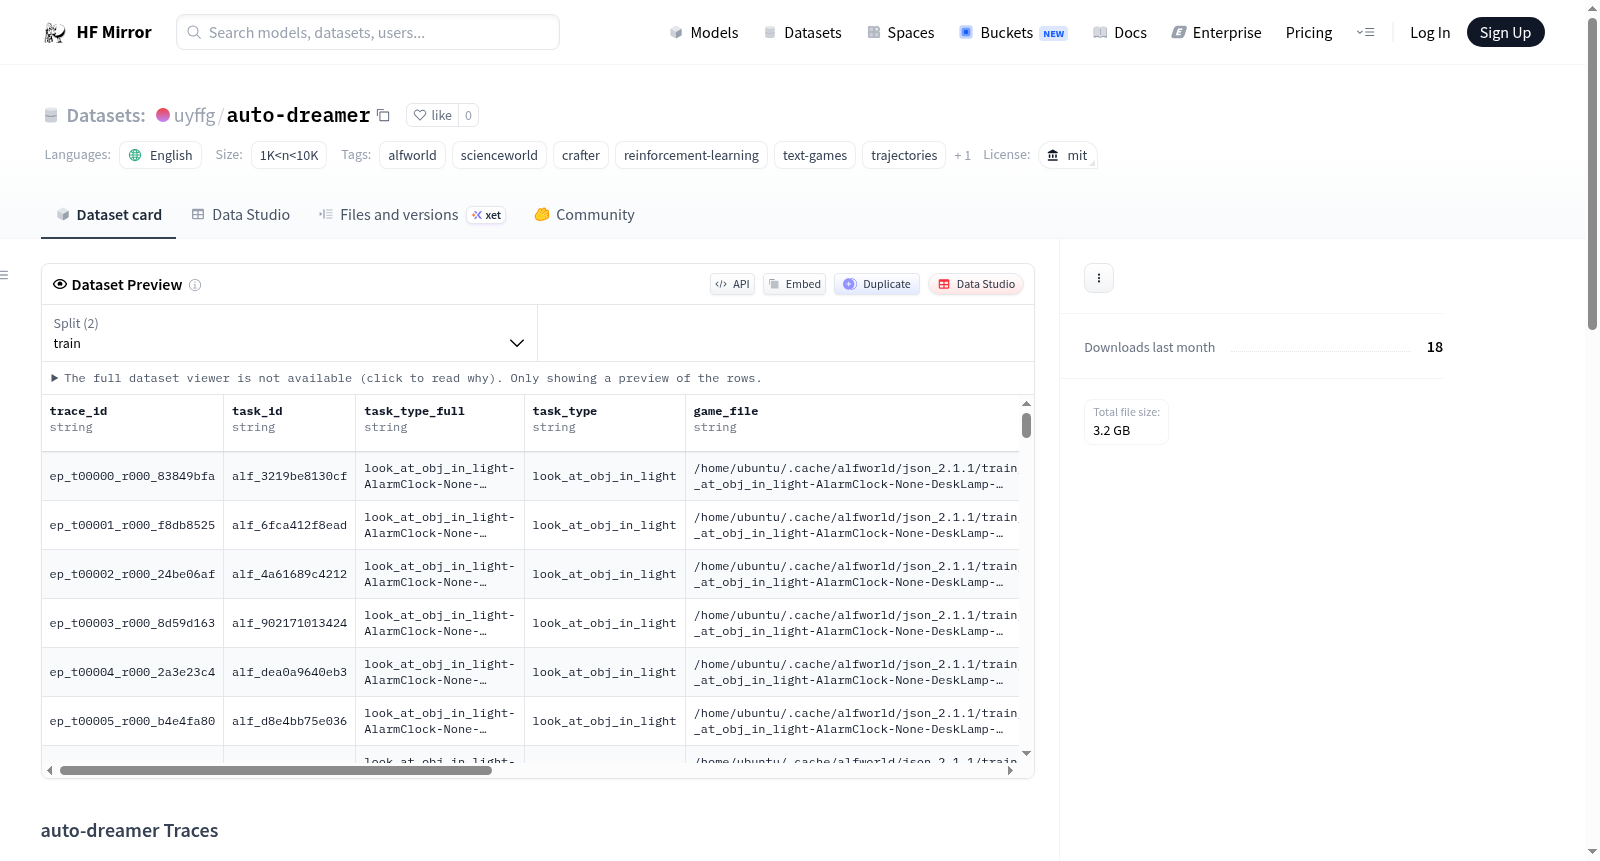Click Log In
The height and width of the screenshot is (861, 1600).
point(1430,32)
